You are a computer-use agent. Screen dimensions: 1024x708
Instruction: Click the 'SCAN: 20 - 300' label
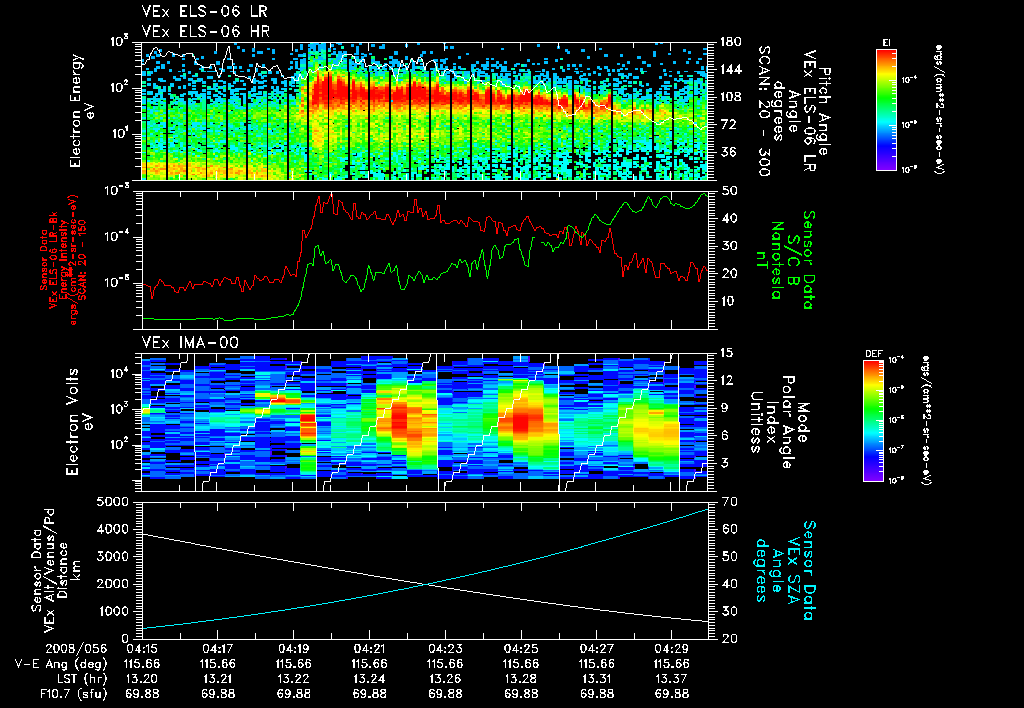(763, 111)
